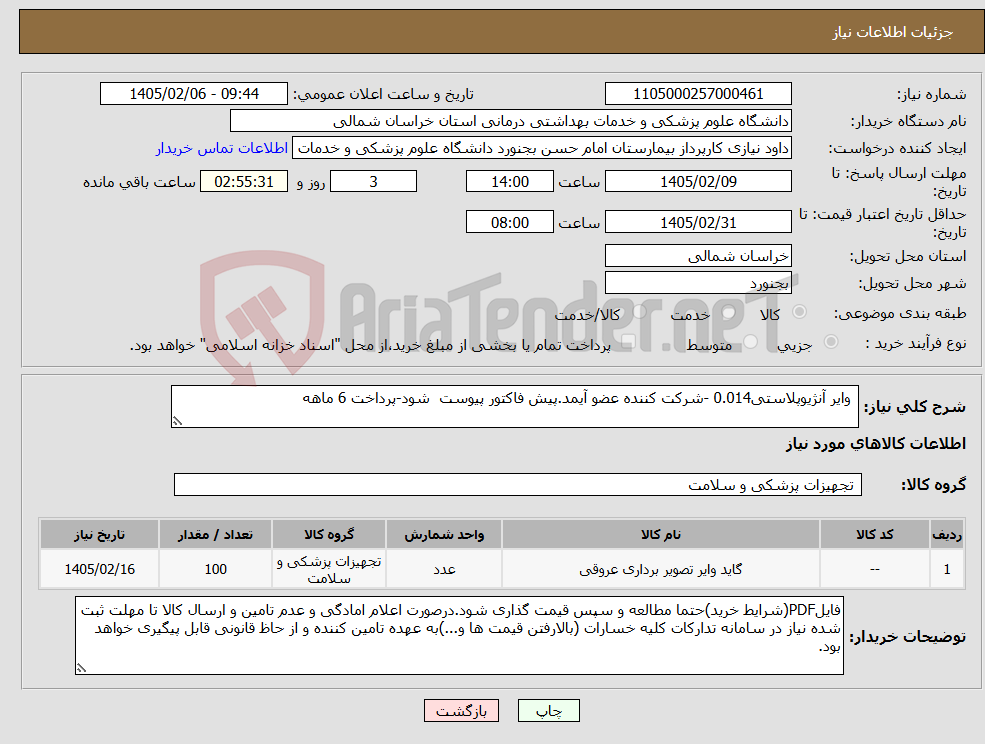Click the resize handle of buyer notes textarea
The image size is (985, 744).
(81, 669)
